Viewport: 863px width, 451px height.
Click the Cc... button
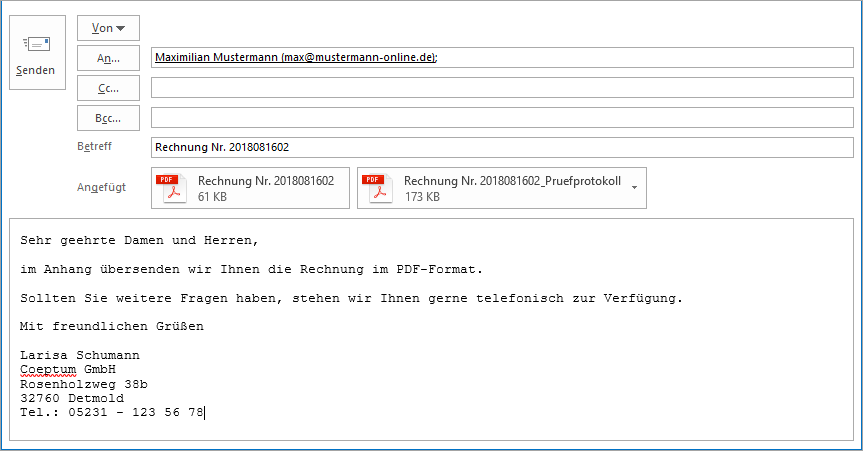108,88
